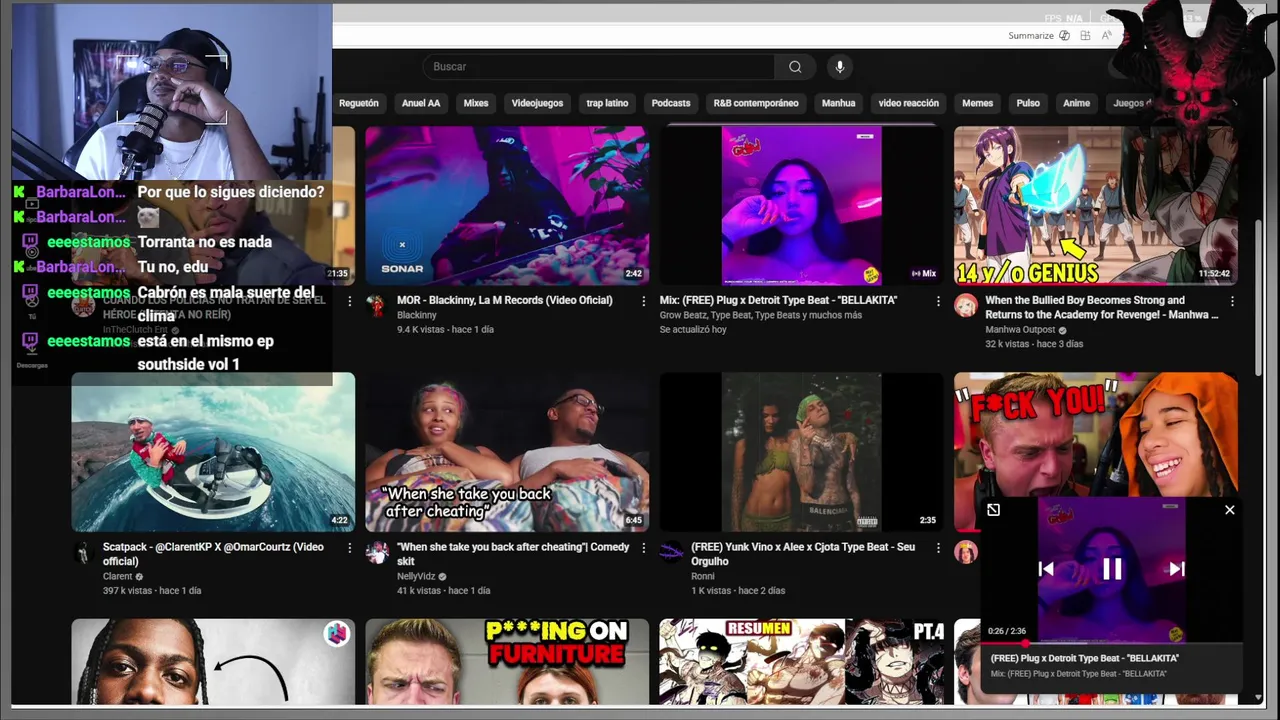
Task: Click the 32 k vistas - hace 3 días text
Action: [1034, 344]
